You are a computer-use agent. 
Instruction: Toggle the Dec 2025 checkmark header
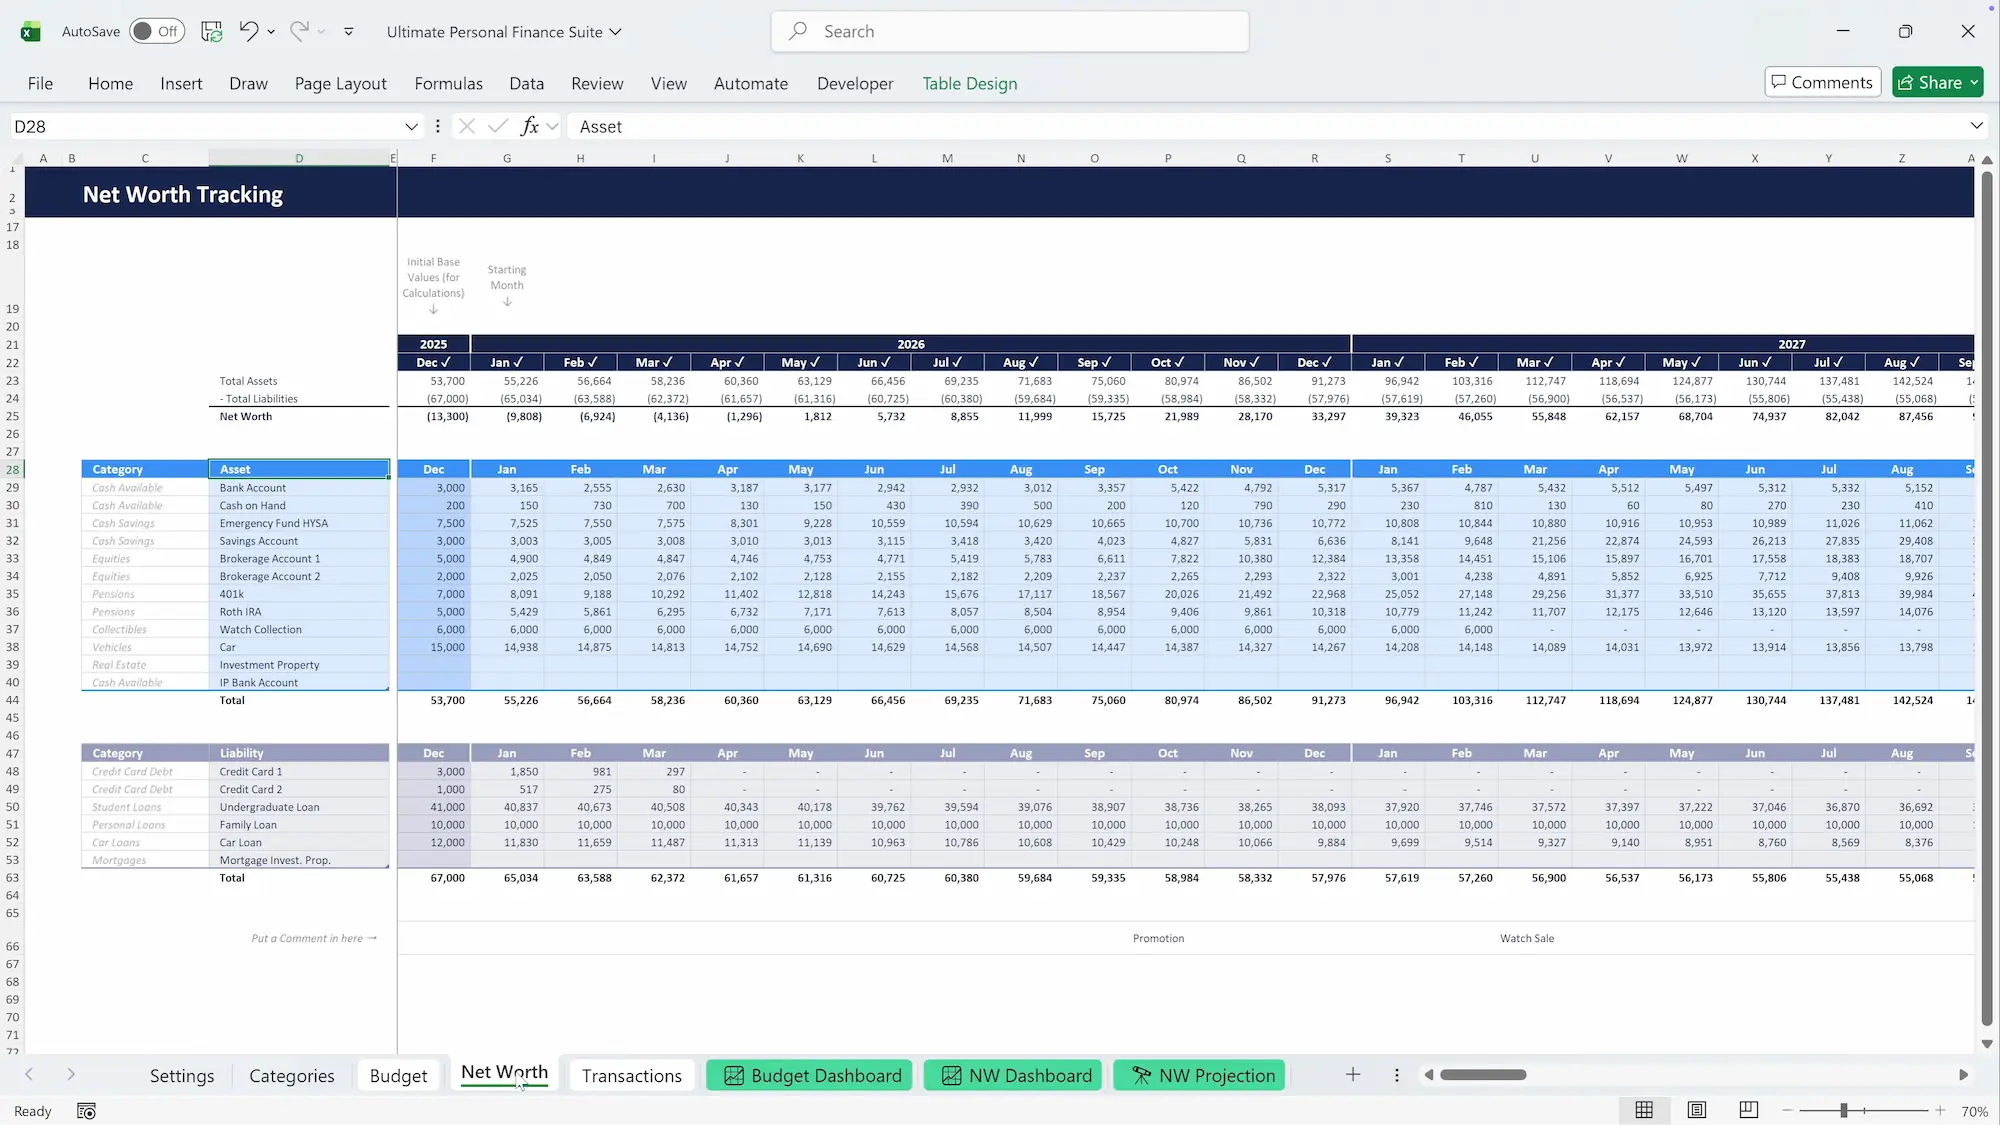[433, 362]
